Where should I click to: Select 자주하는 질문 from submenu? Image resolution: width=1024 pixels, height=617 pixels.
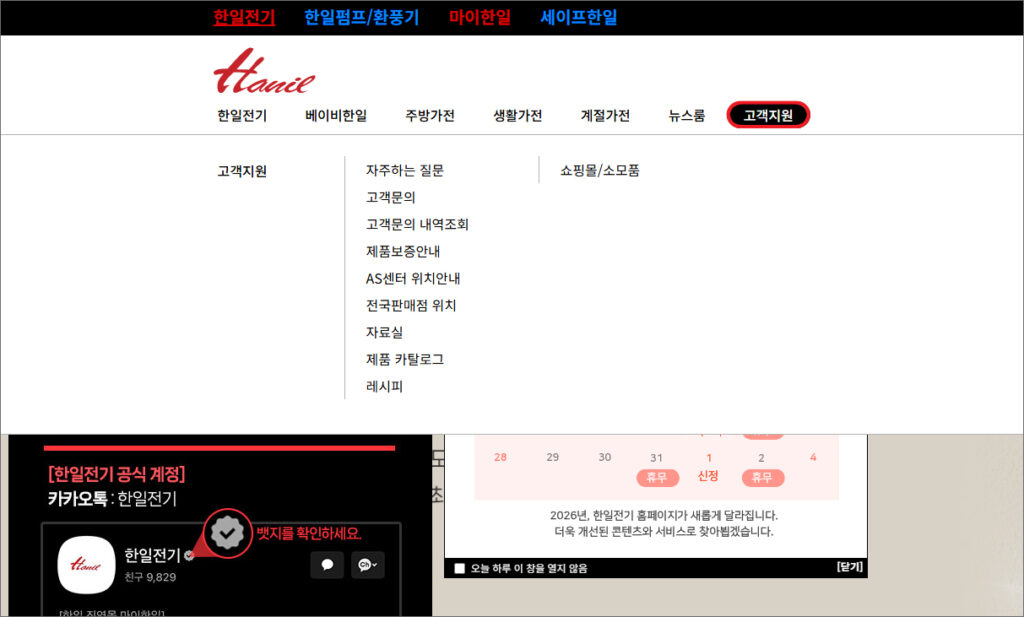tap(405, 171)
